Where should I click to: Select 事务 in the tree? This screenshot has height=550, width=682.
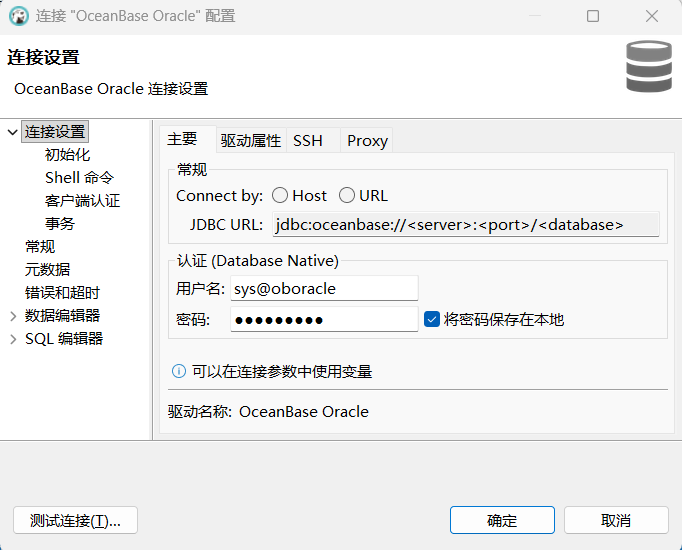60,223
